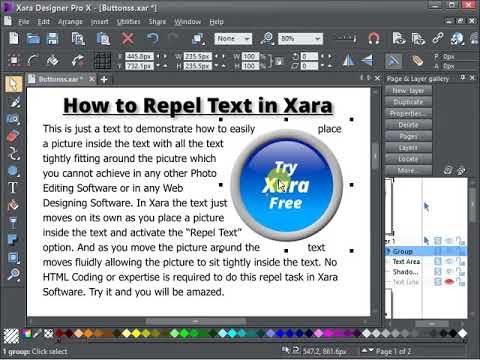Click the New document icon

pyautogui.click(x=14, y=38)
